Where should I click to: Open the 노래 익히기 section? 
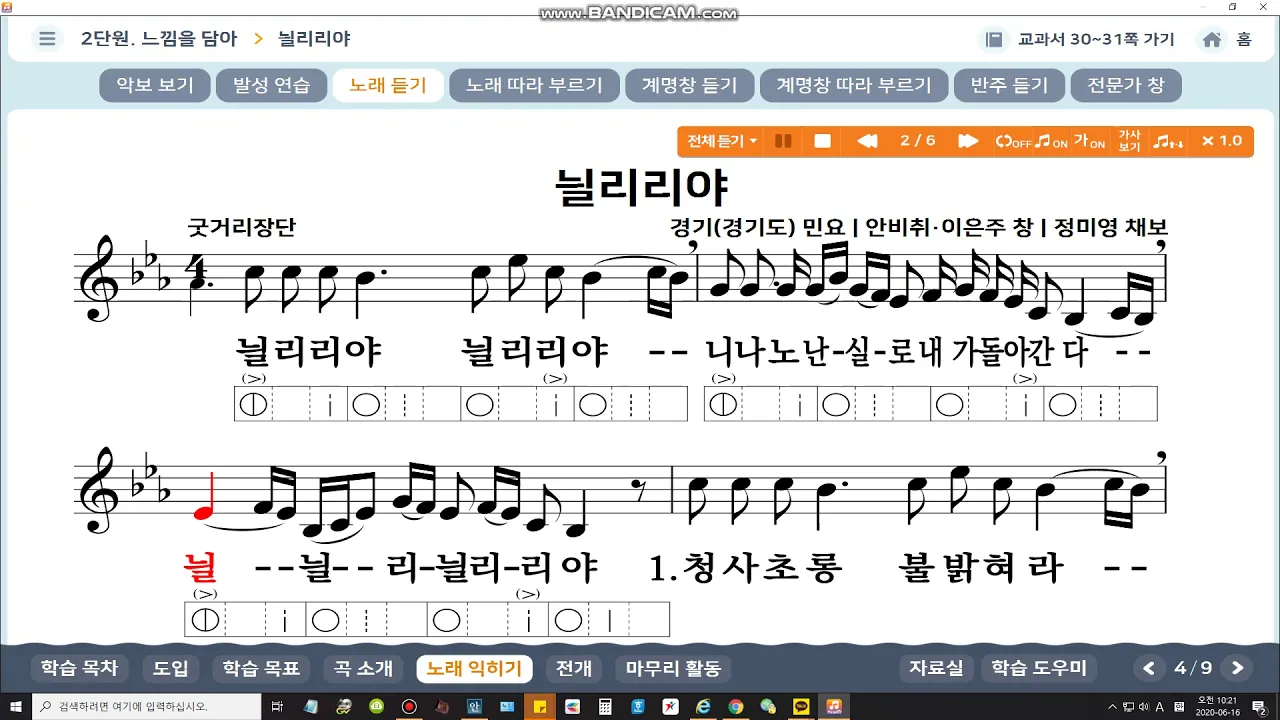tap(474, 668)
